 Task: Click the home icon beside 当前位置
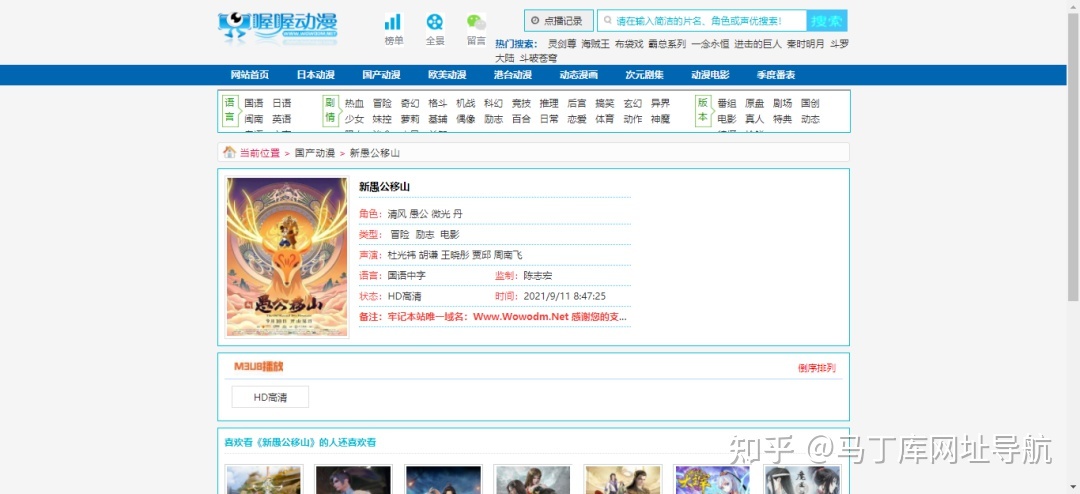pyautogui.click(x=229, y=152)
